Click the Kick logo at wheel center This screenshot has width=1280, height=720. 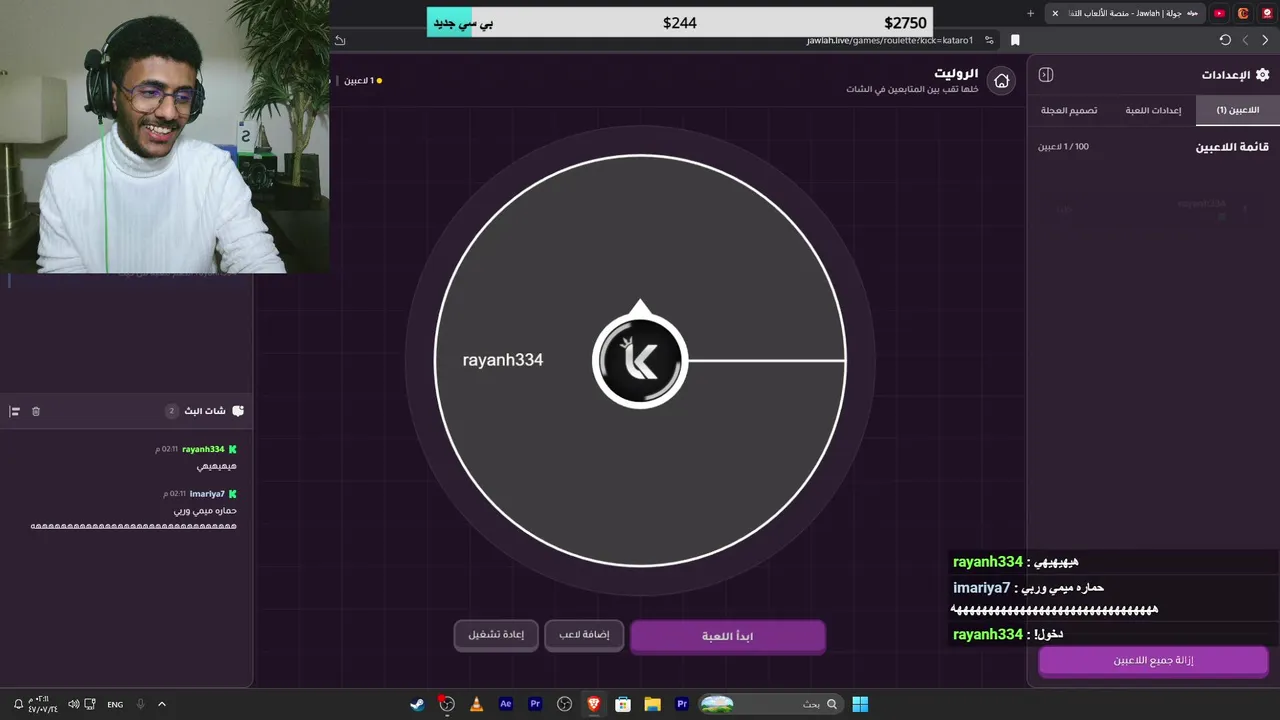(640, 361)
